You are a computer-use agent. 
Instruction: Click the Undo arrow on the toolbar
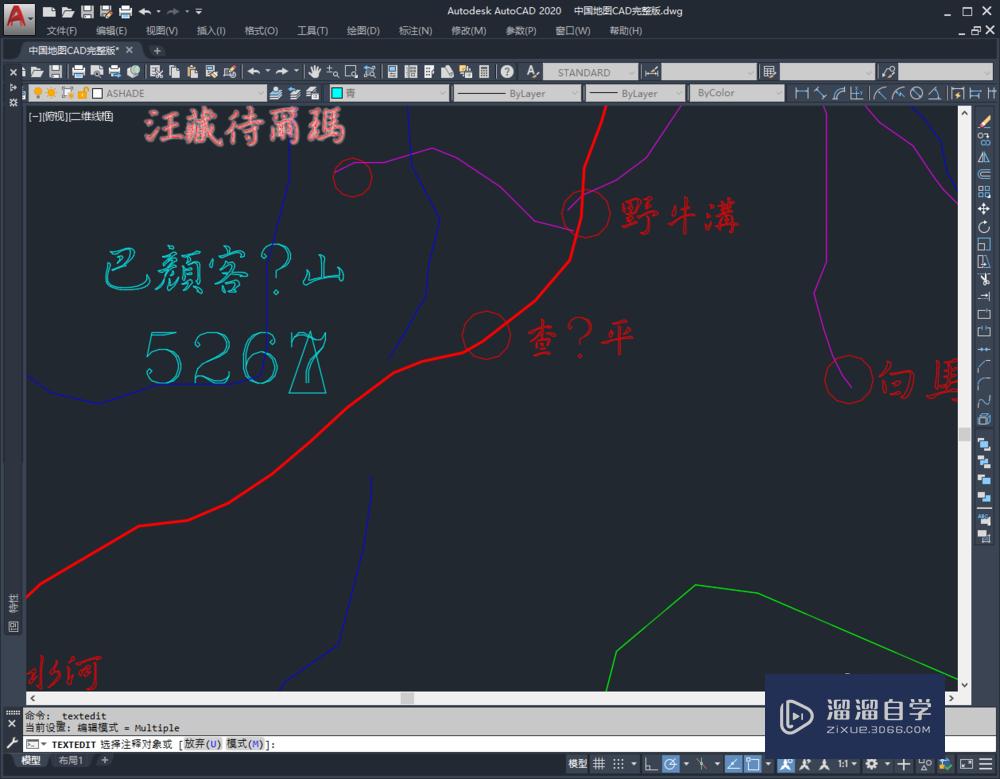pyautogui.click(x=255, y=72)
